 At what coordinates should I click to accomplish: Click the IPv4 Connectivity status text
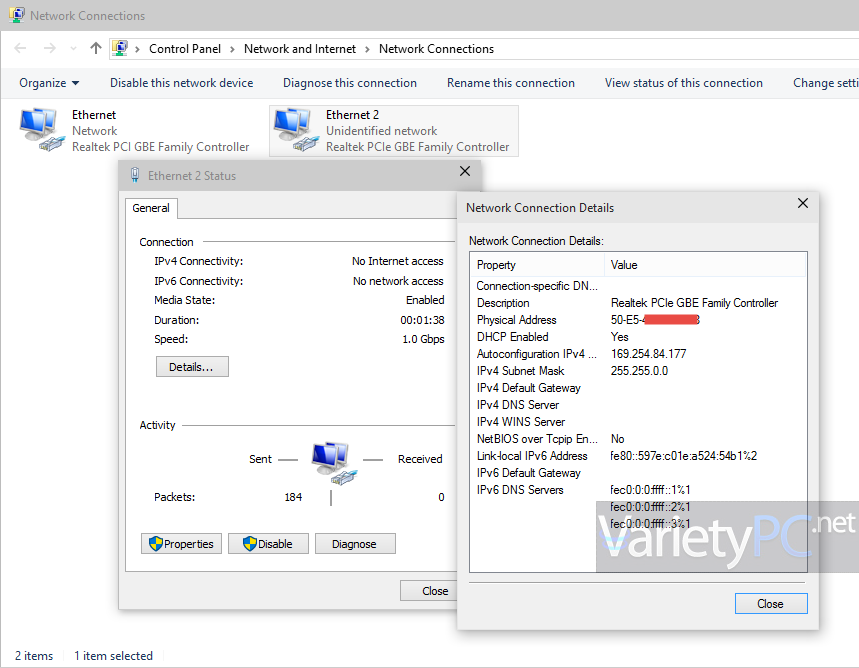pos(398,261)
